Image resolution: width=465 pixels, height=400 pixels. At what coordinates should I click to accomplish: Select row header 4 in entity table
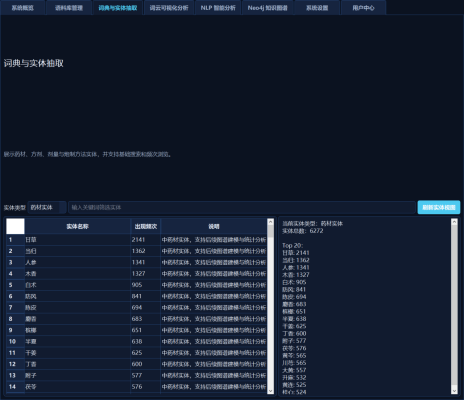tap(15, 274)
